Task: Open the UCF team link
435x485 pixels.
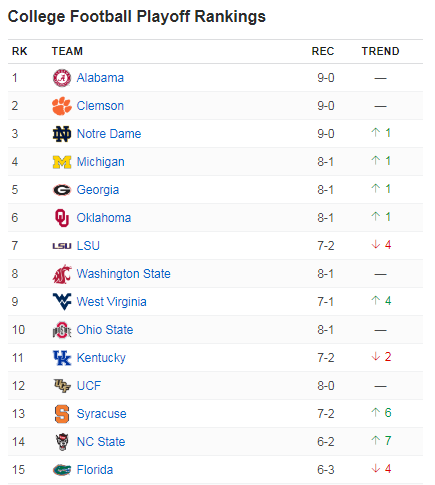Action: tap(89, 386)
